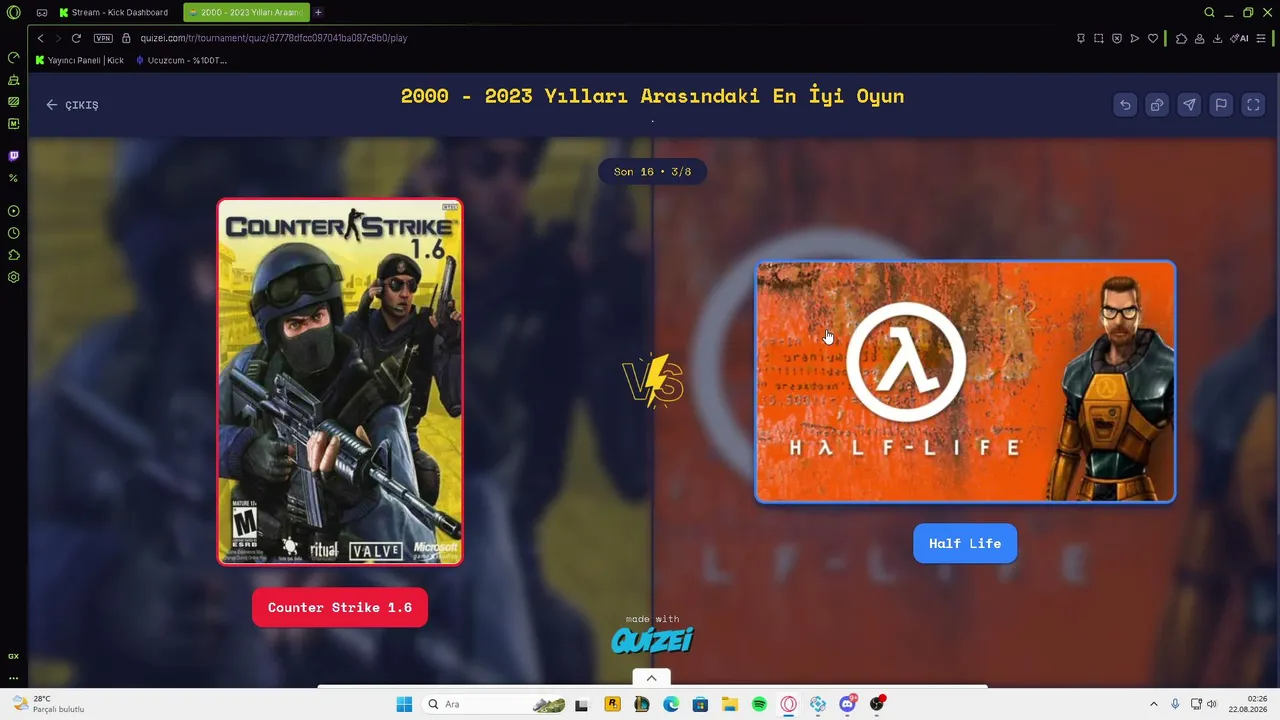Open Discord from the taskbar
The height and width of the screenshot is (720, 1280).
click(848, 704)
